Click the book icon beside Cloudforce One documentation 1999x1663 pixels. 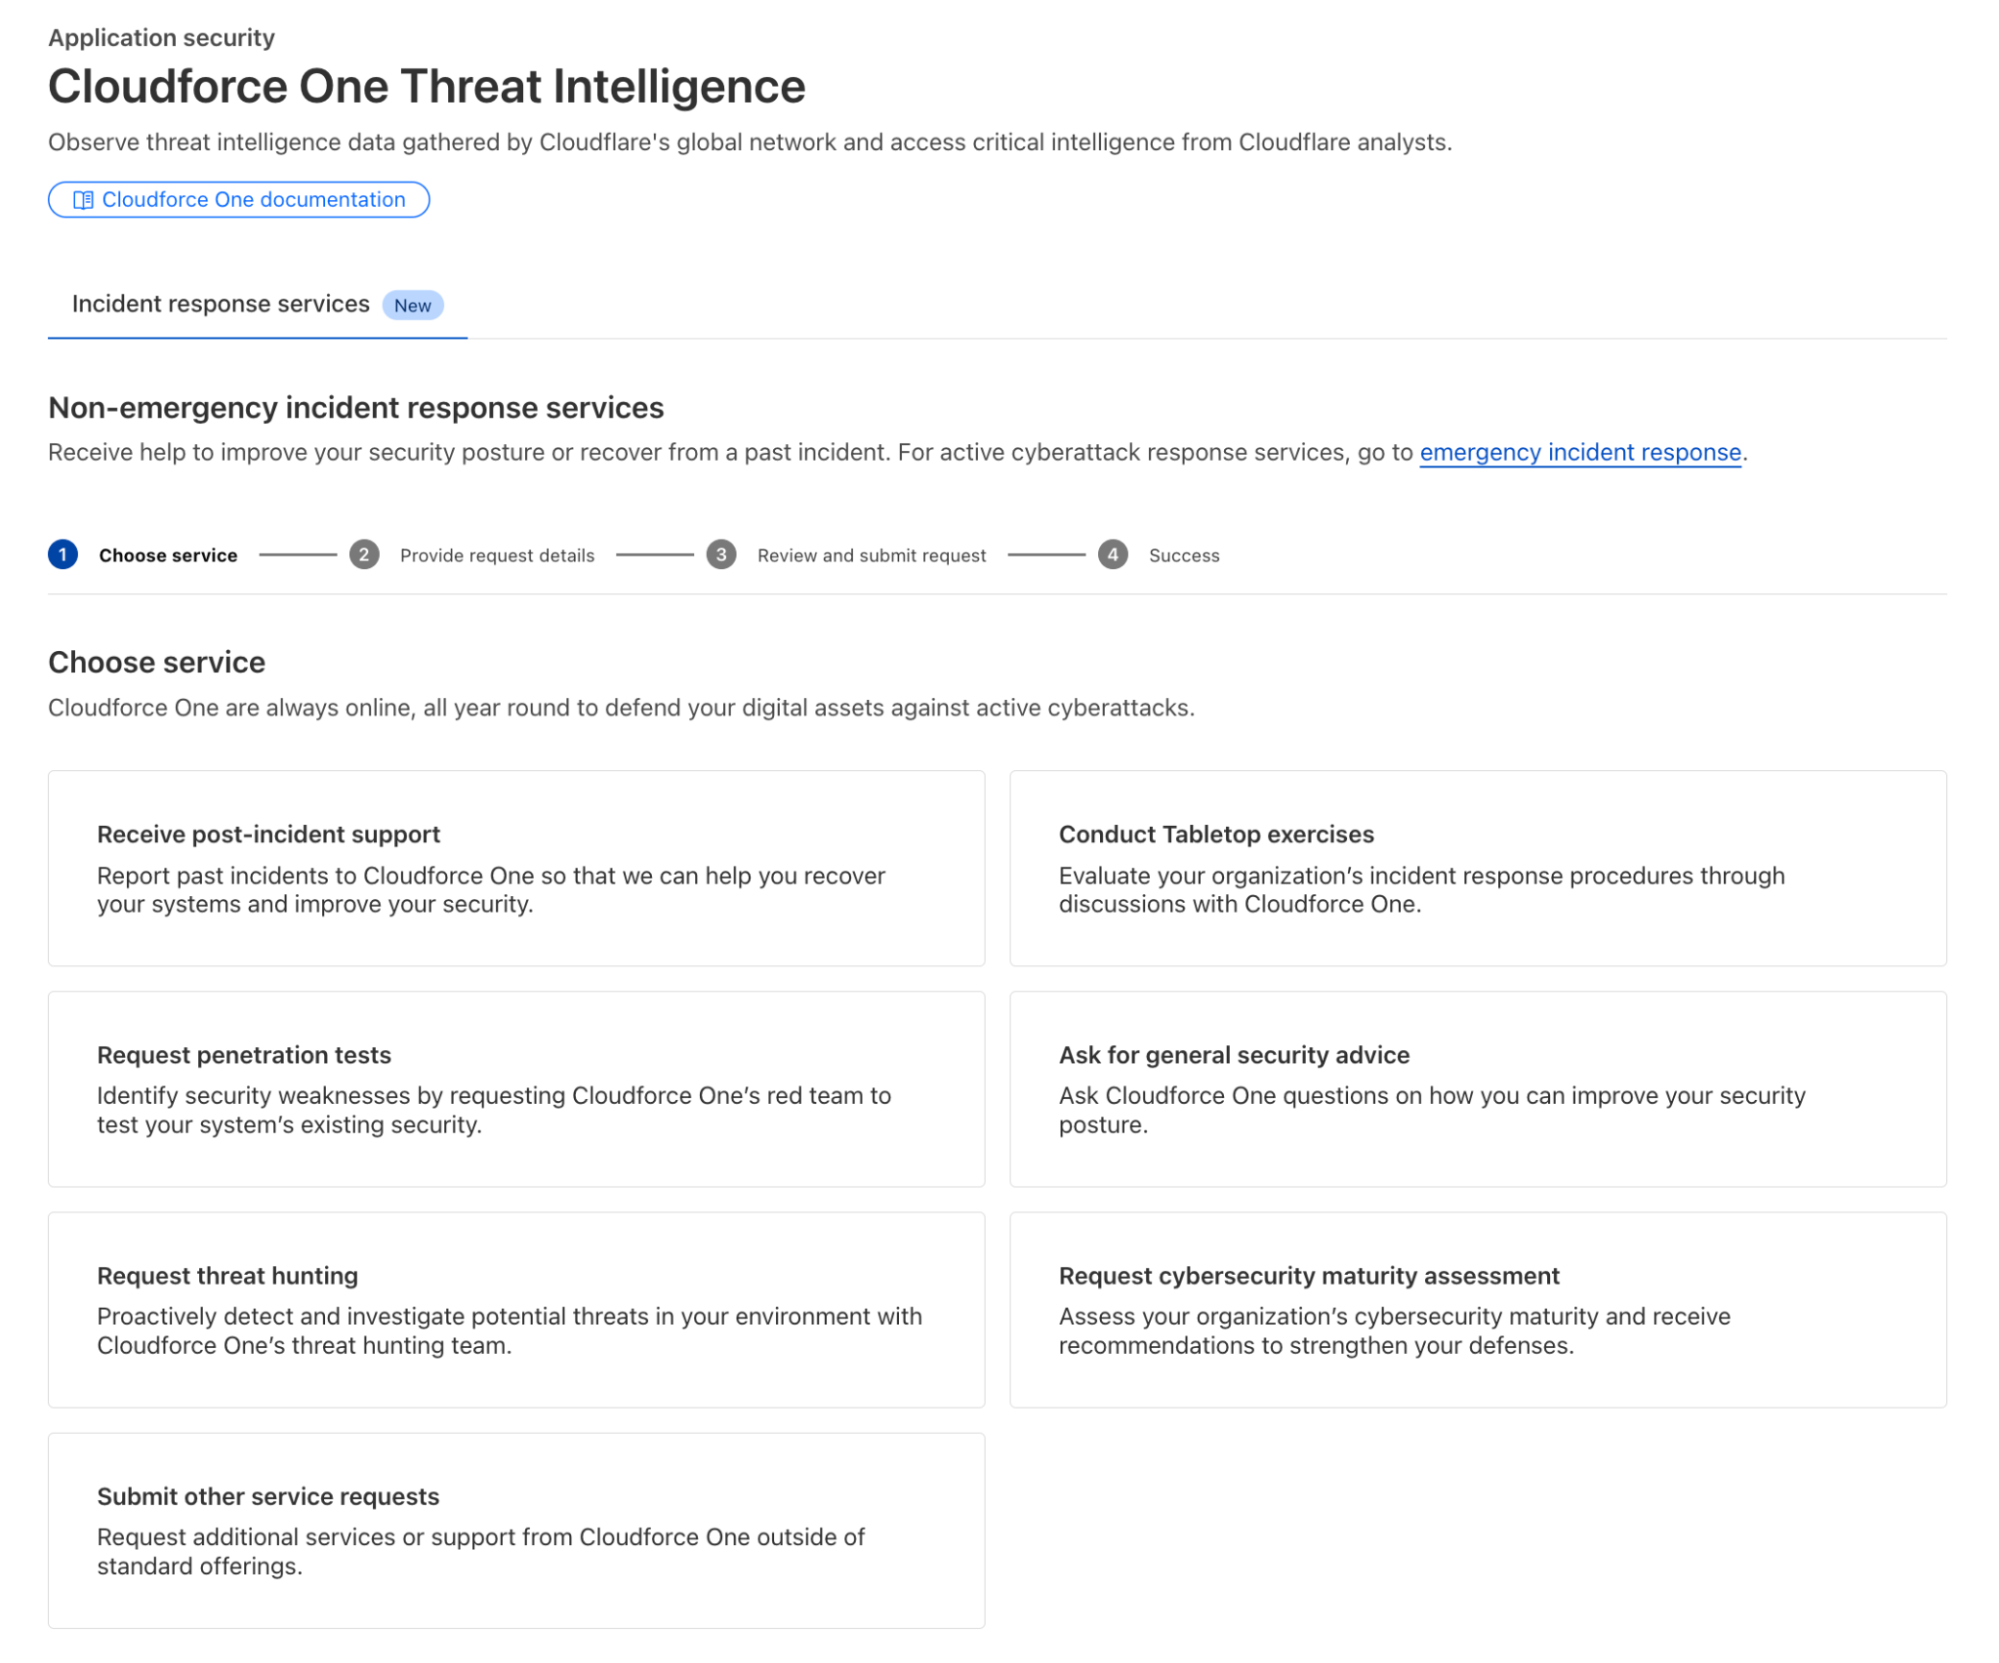click(83, 200)
